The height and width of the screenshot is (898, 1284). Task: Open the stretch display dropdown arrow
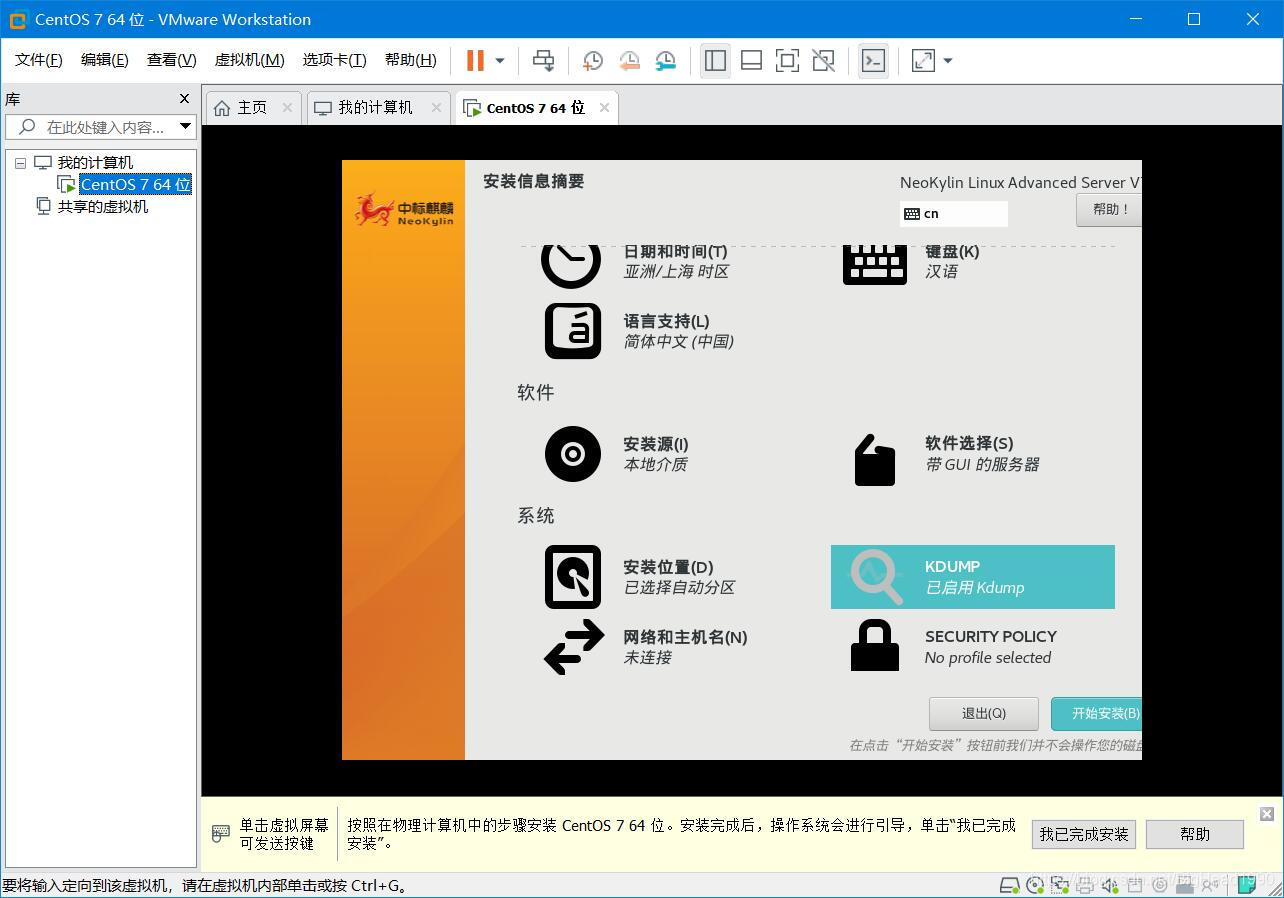(948, 61)
